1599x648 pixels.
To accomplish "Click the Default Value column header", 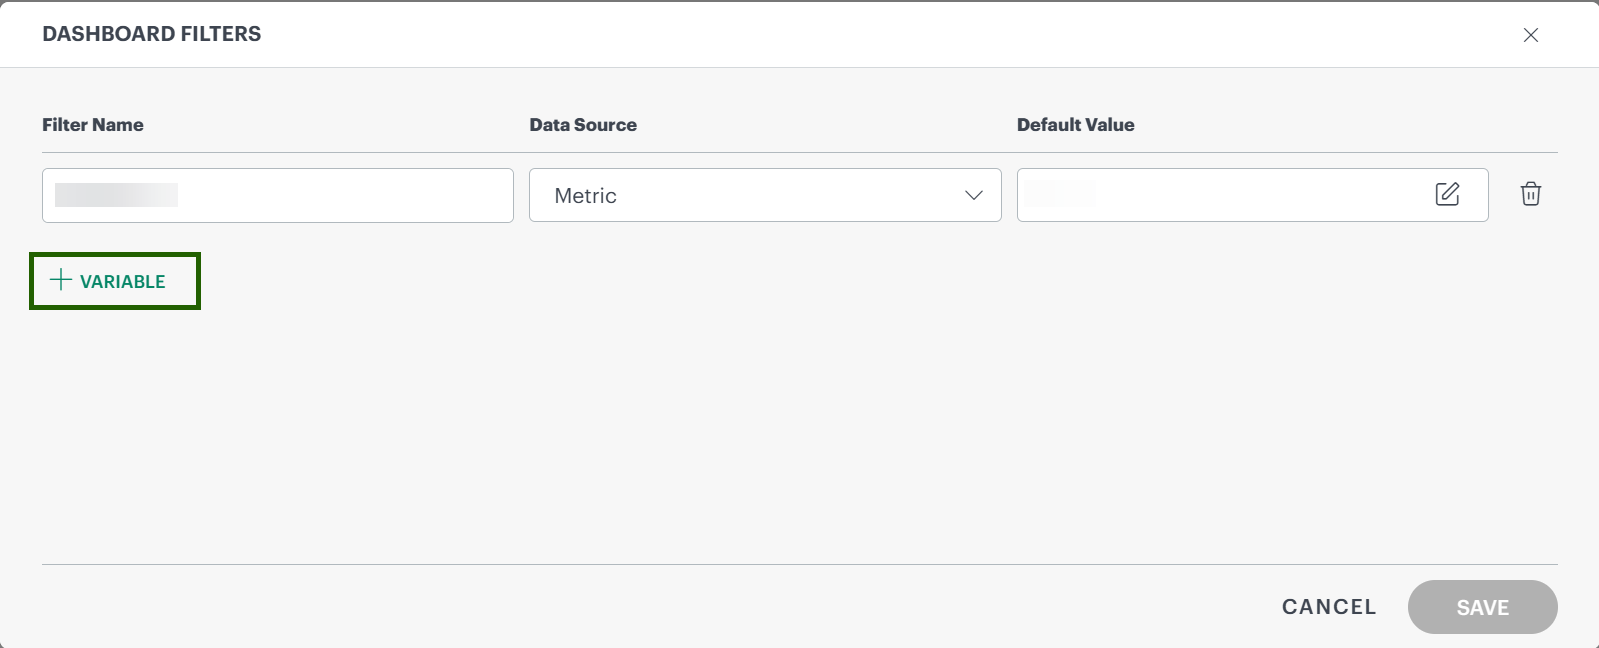I will pyautogui.click(x=1075, y=125).
